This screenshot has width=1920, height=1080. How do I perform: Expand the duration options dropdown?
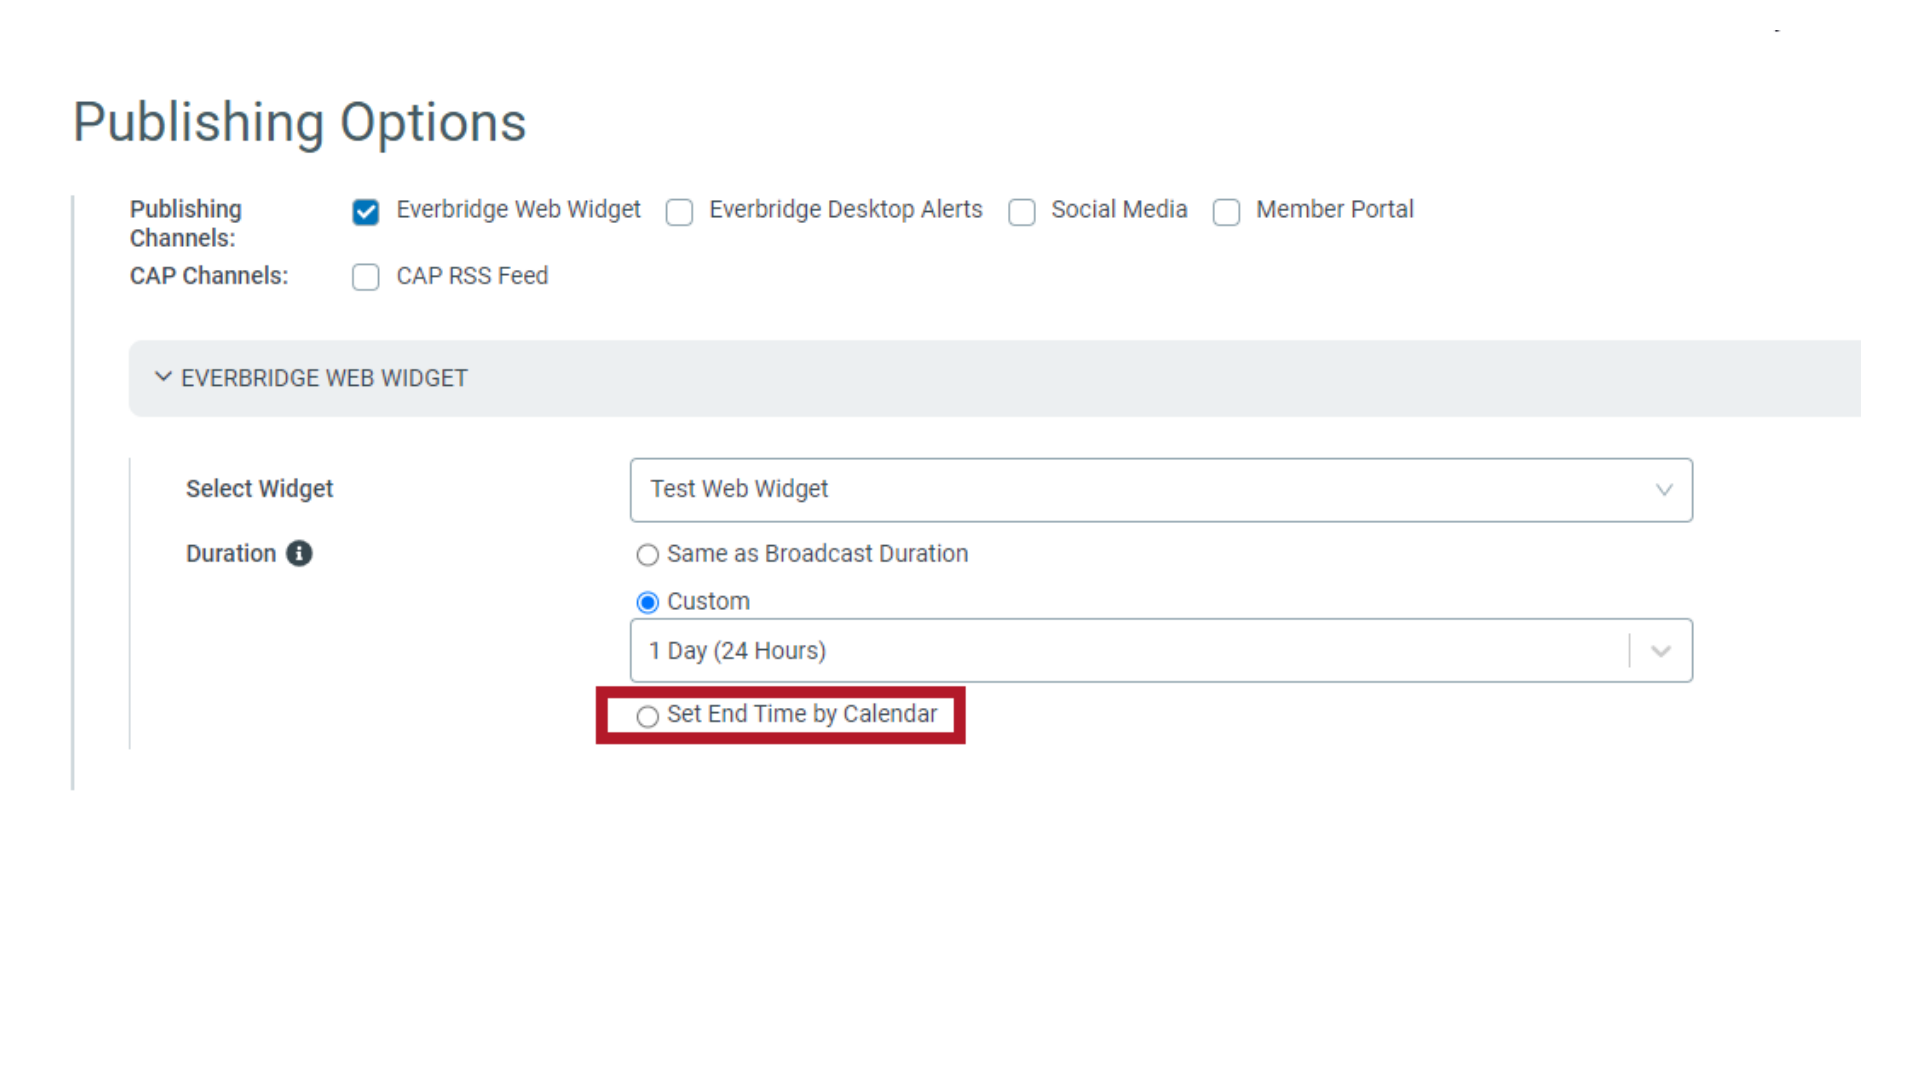1660,649
